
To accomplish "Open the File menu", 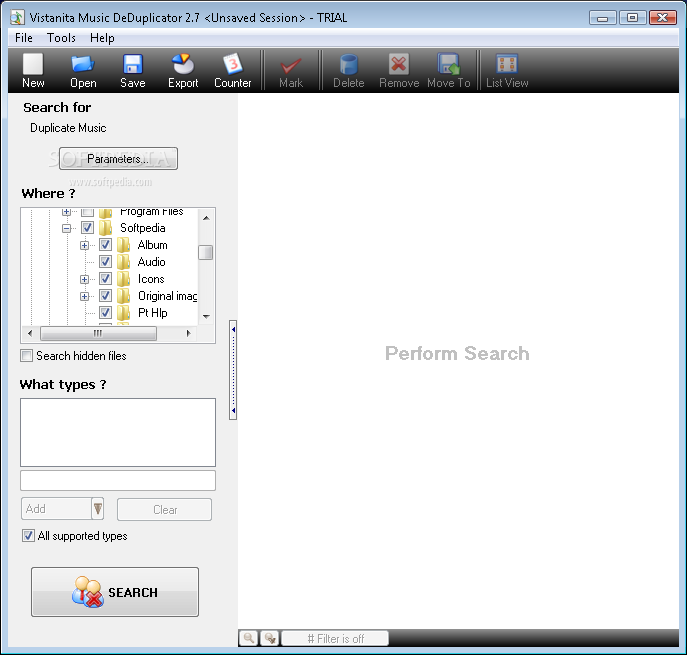I will pos(24,38).
